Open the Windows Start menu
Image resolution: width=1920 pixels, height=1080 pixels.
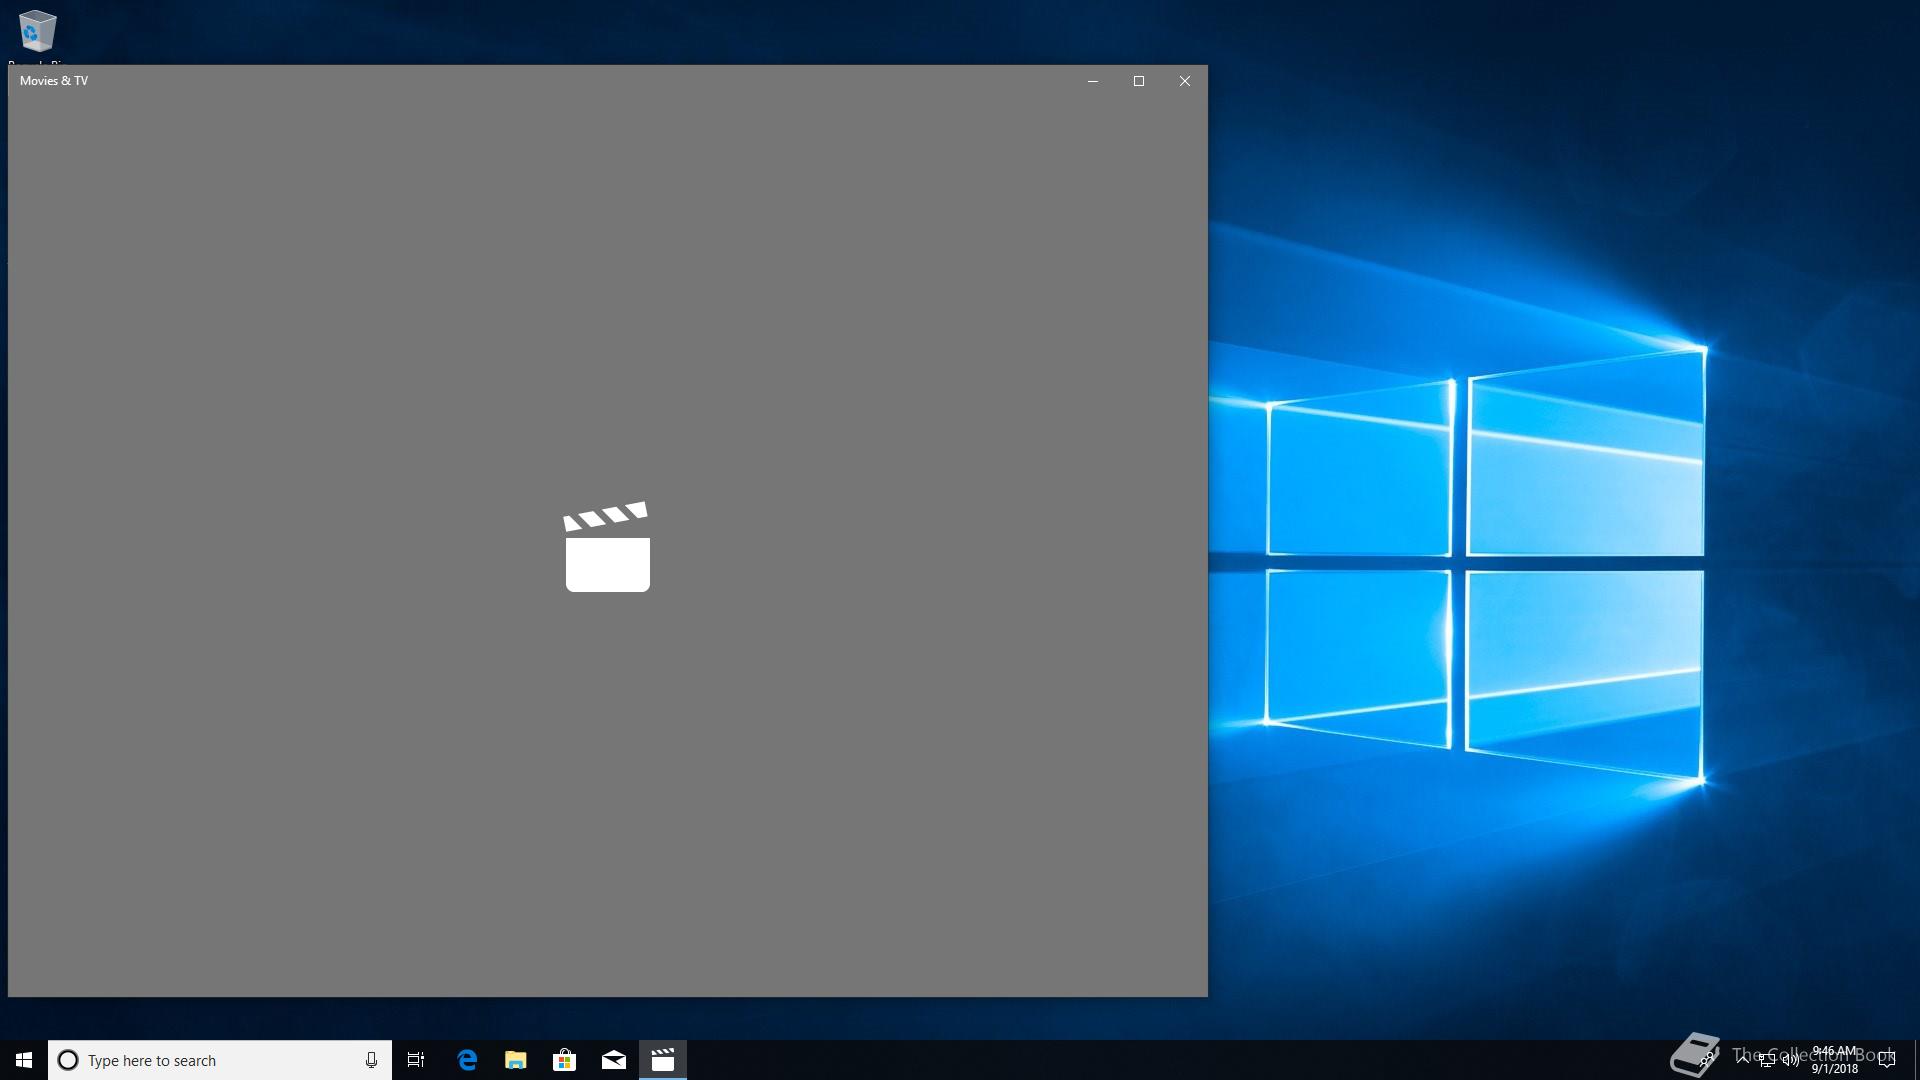(24, 1060)
